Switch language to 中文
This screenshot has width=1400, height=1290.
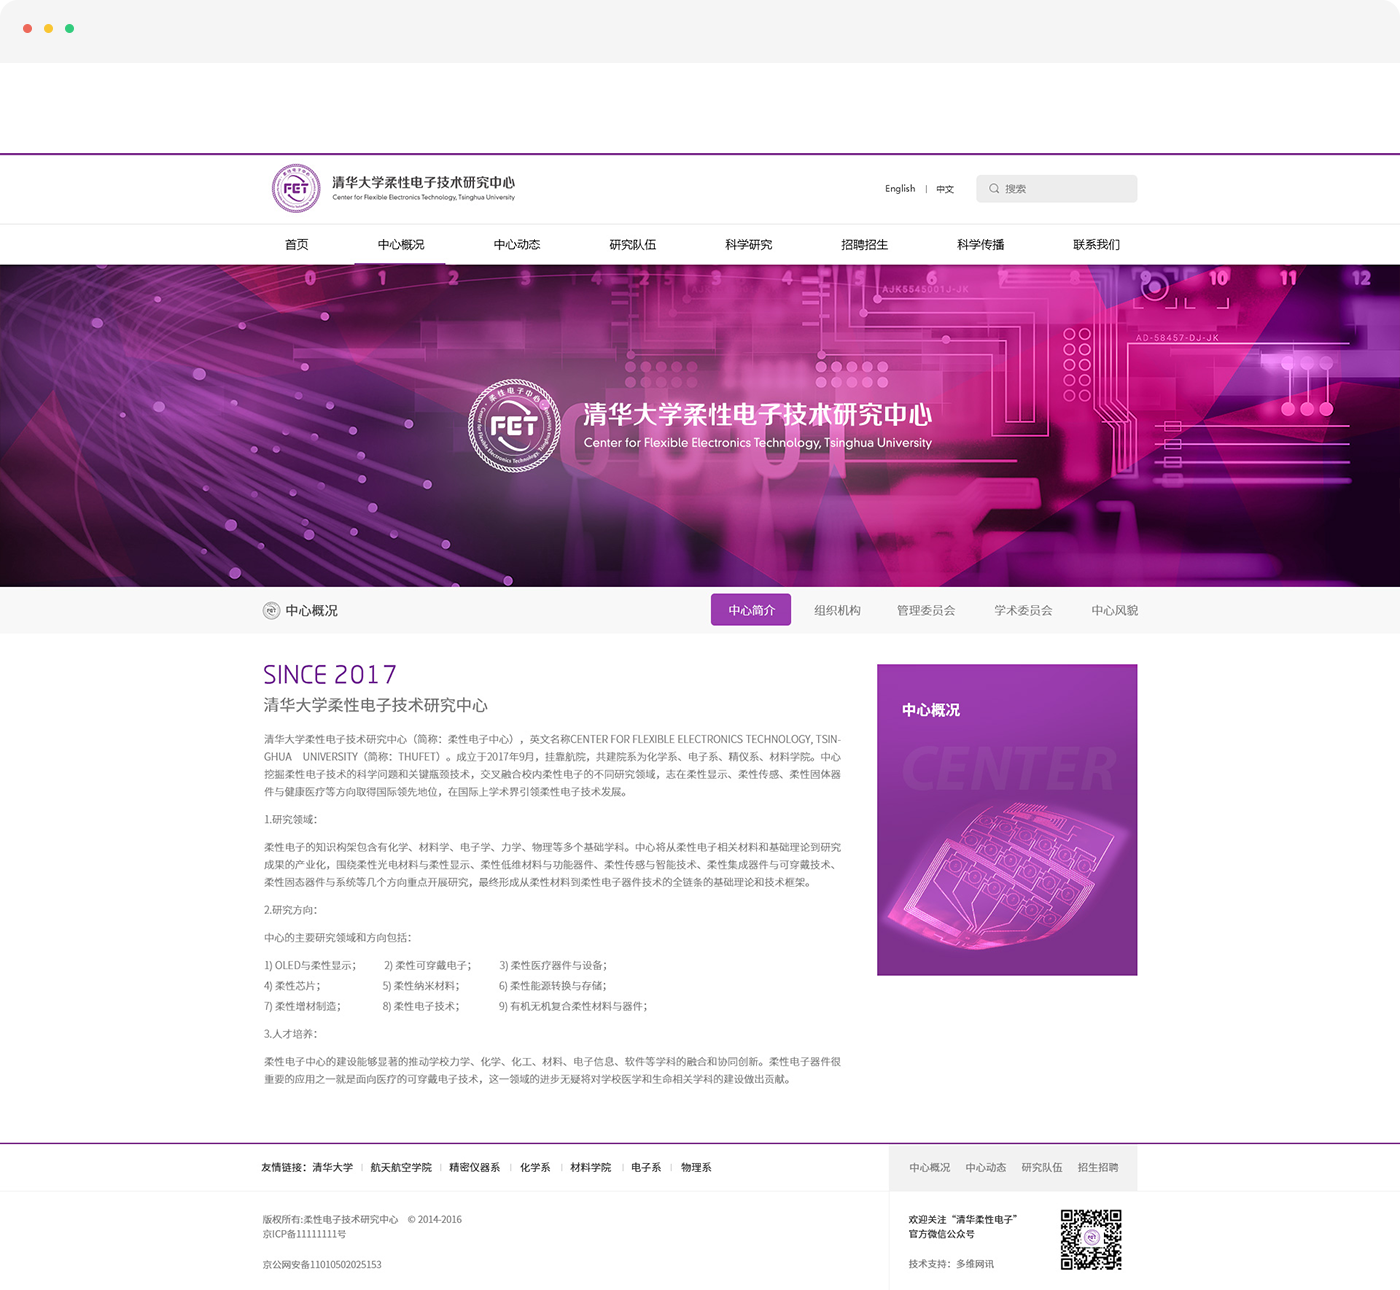coord(945,189)
